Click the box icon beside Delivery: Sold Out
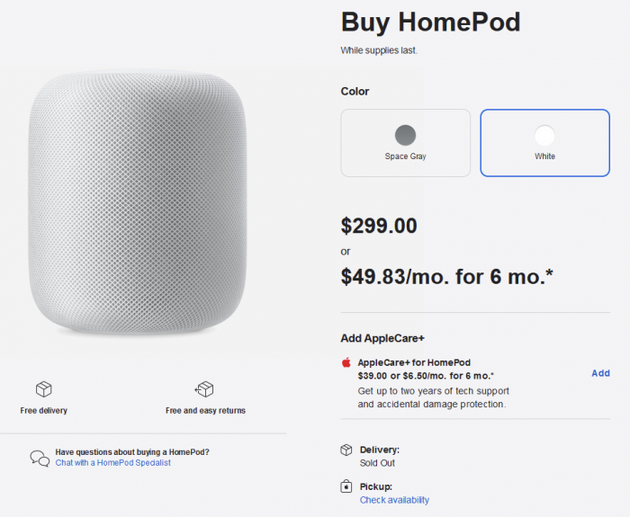This screenshot has height=517, width=630. tap(346, 450)
